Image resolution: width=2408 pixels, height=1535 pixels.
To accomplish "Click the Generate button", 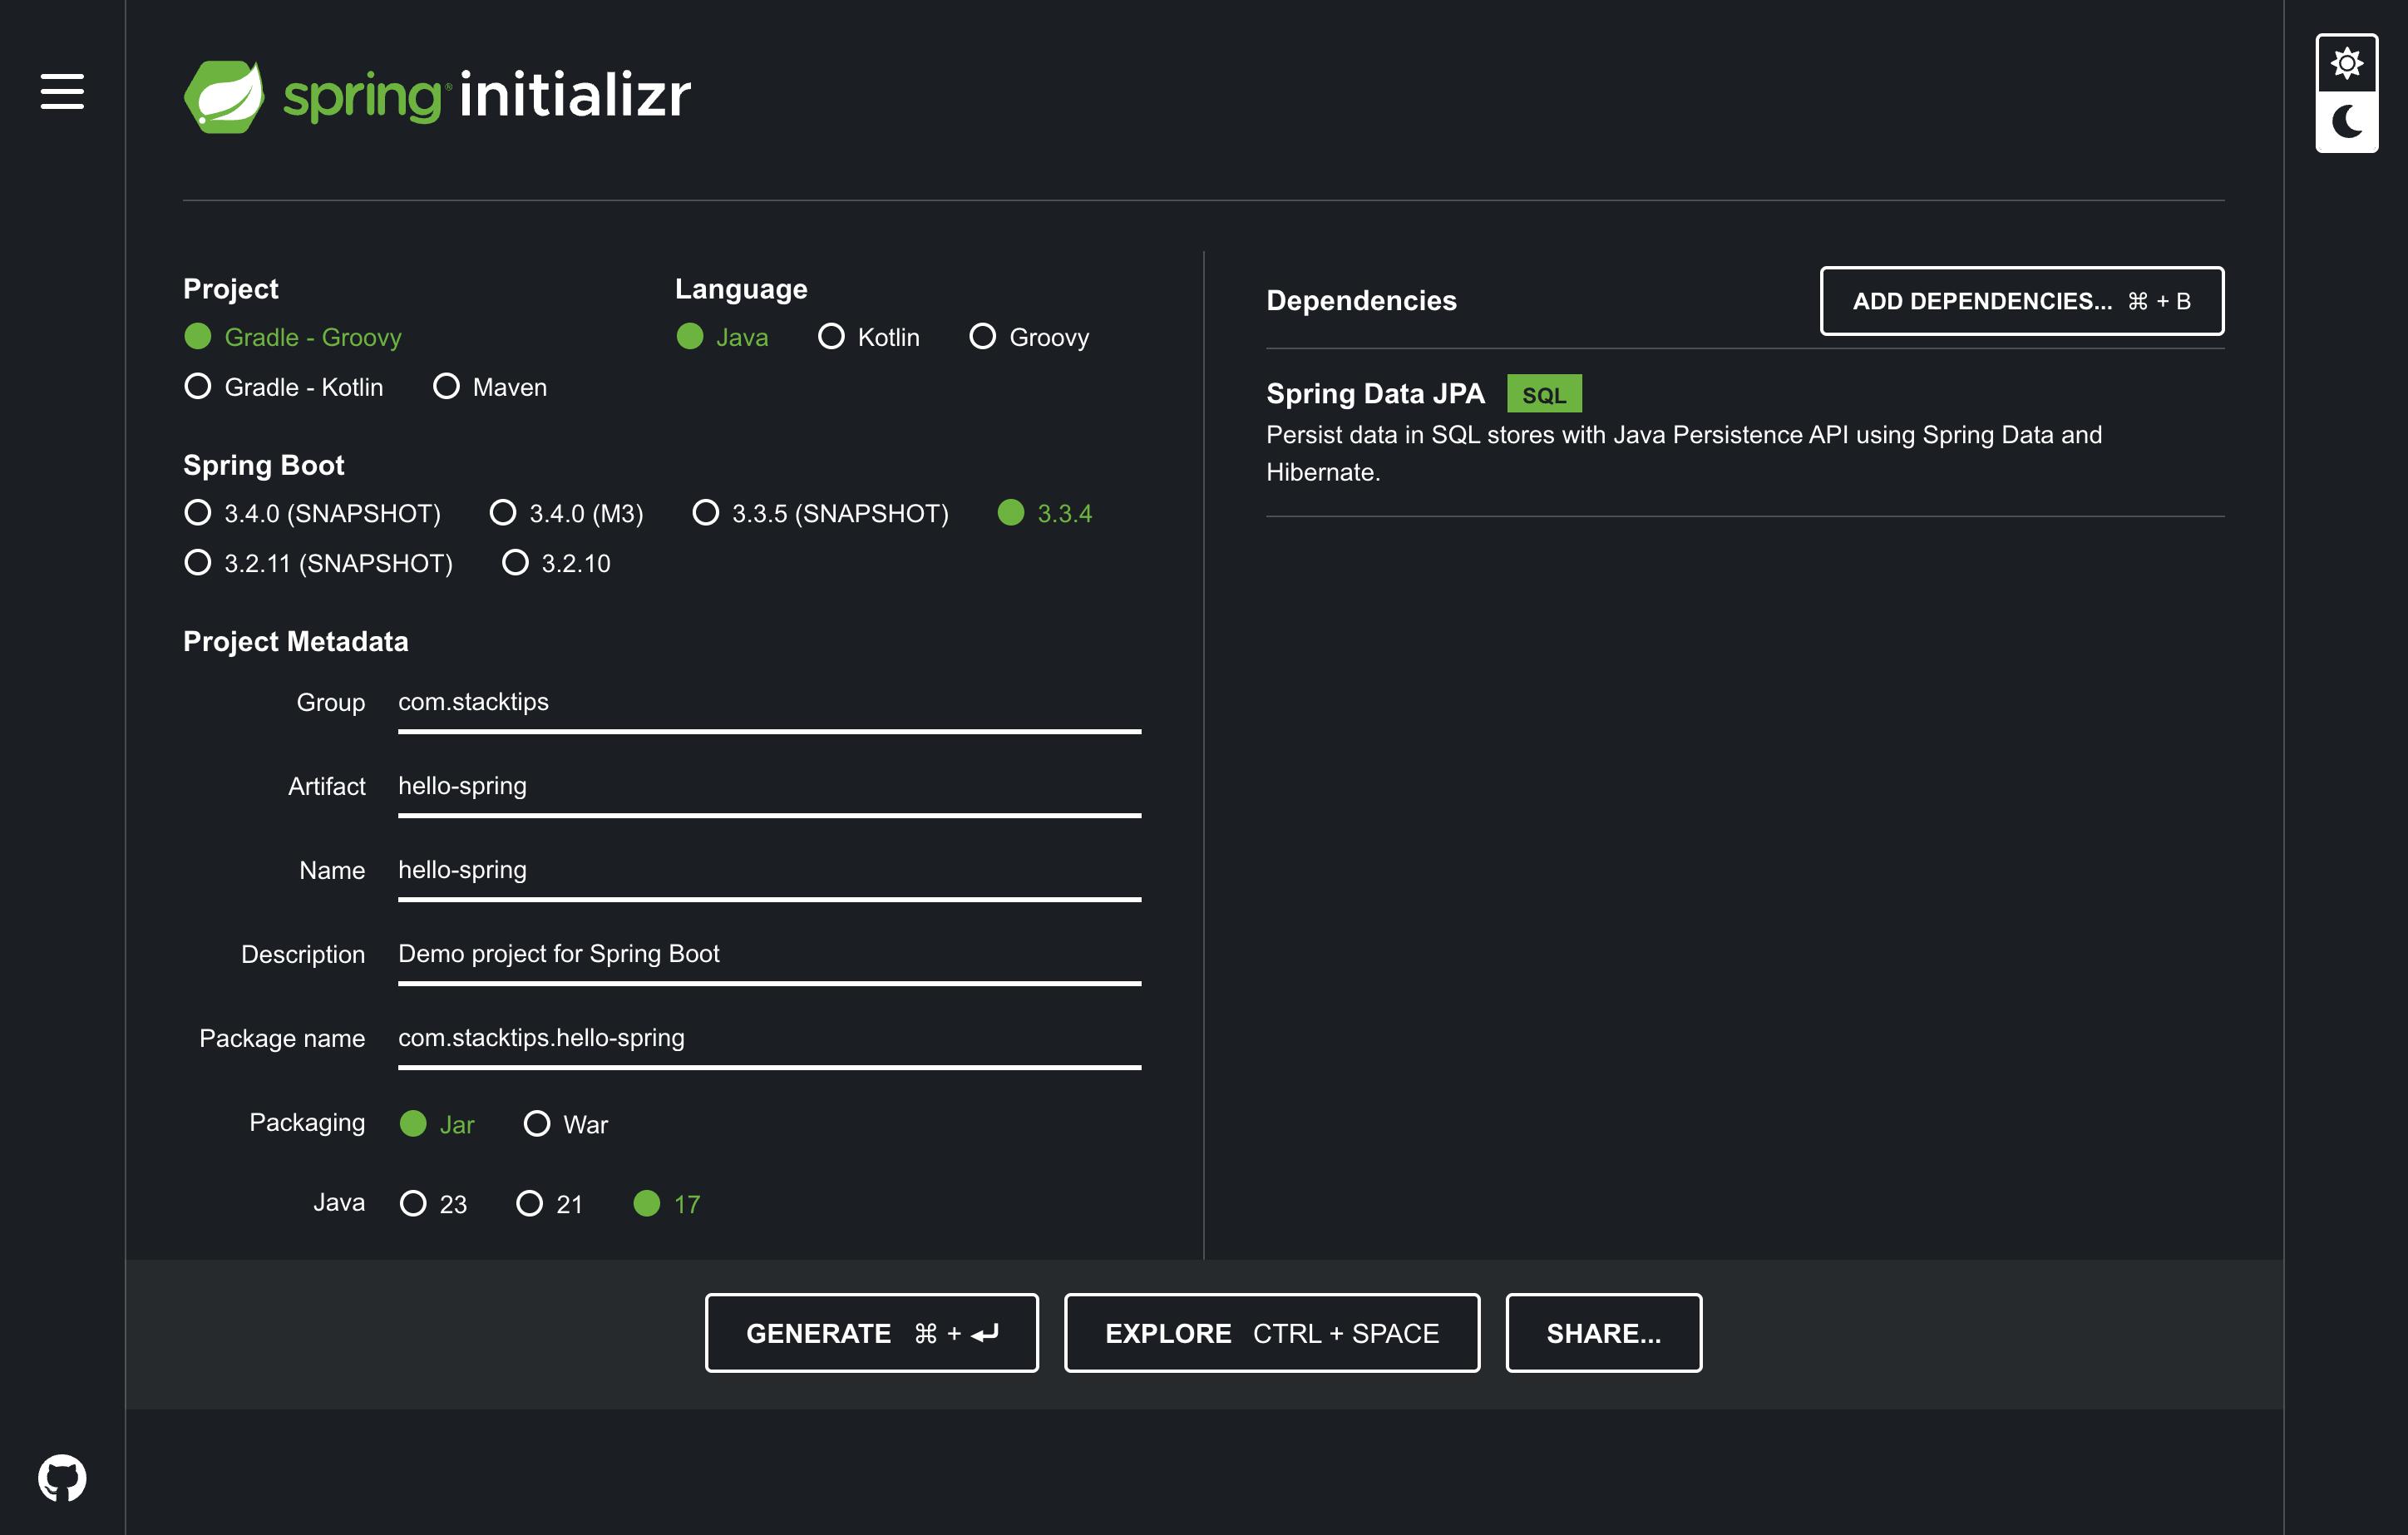I will click(x=871, y=1333).
